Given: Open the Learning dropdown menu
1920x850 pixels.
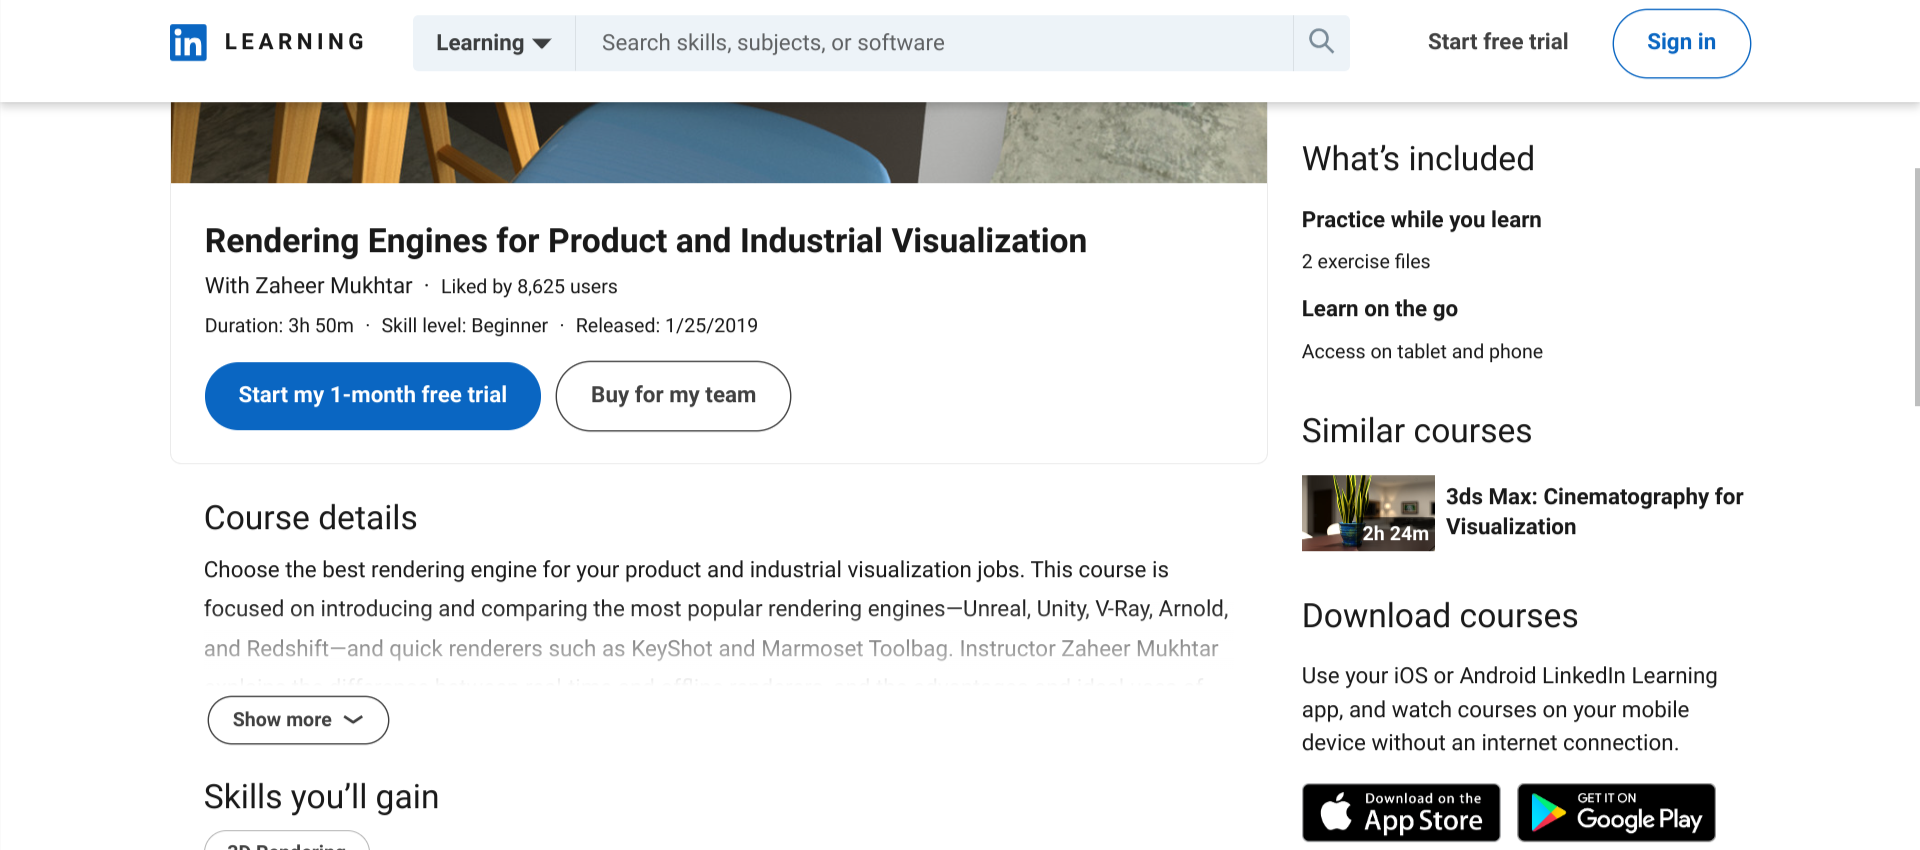Looking at the screenshot, I should 493,43.
